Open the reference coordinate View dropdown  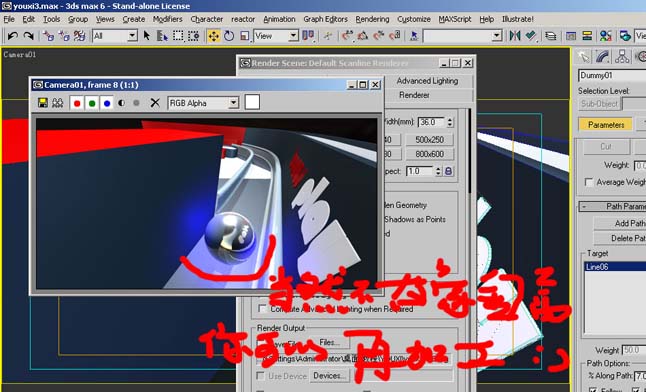[x=293, y=36]
